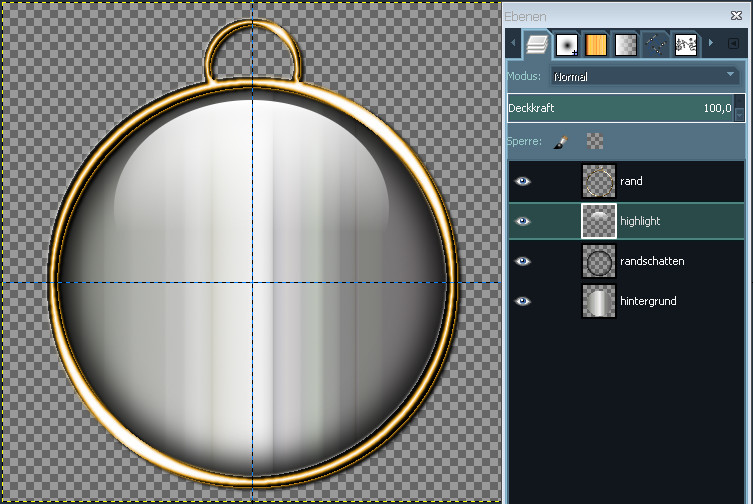Open the orange striped pattern tab
This screenshot has height=504, width=753.
(x=596, y=44)
